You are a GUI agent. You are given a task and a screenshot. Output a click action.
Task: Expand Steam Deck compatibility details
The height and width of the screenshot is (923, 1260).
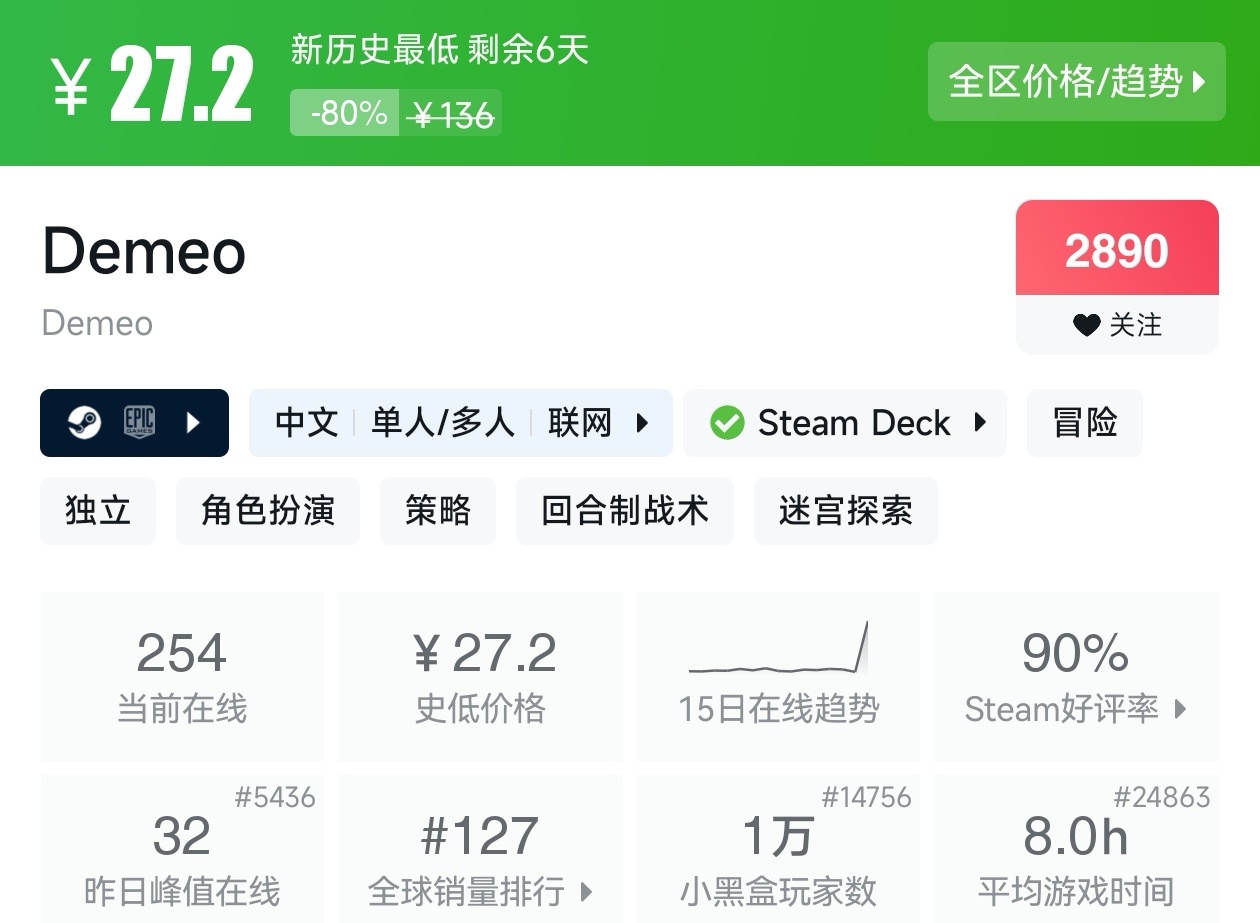click(981, 423)
